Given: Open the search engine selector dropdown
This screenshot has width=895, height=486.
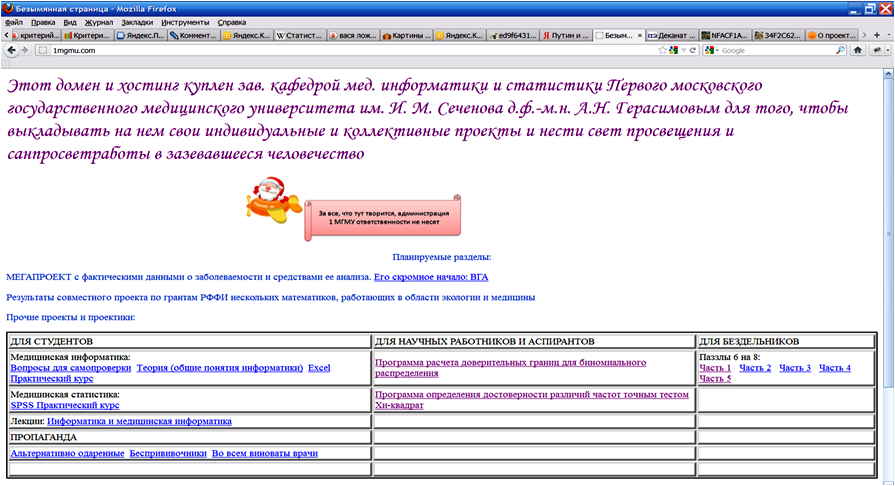Looking at the screenshot, I should tap(712, 50).
